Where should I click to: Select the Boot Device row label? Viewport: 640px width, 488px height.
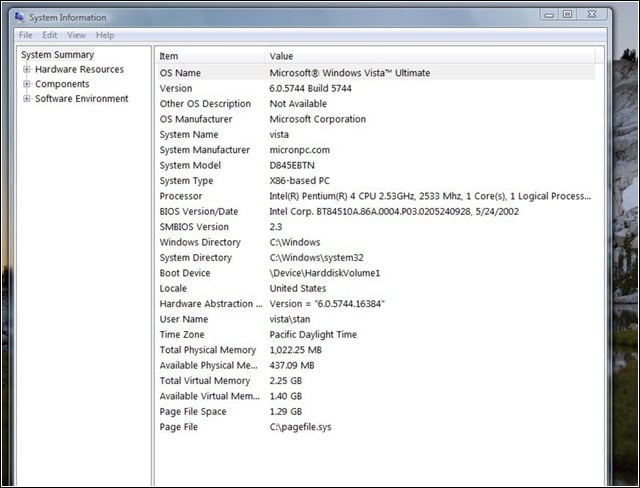coord(184,273)
